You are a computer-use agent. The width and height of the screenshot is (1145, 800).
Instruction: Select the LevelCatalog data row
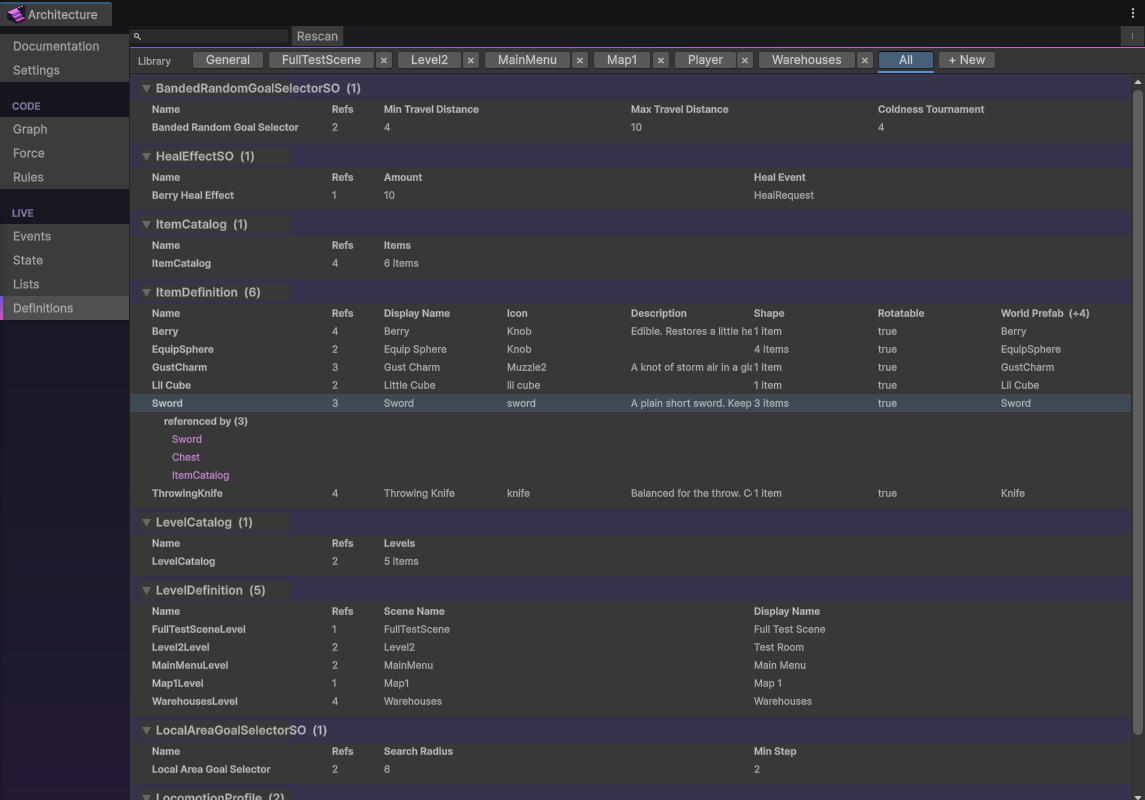(x=631, y=561)
